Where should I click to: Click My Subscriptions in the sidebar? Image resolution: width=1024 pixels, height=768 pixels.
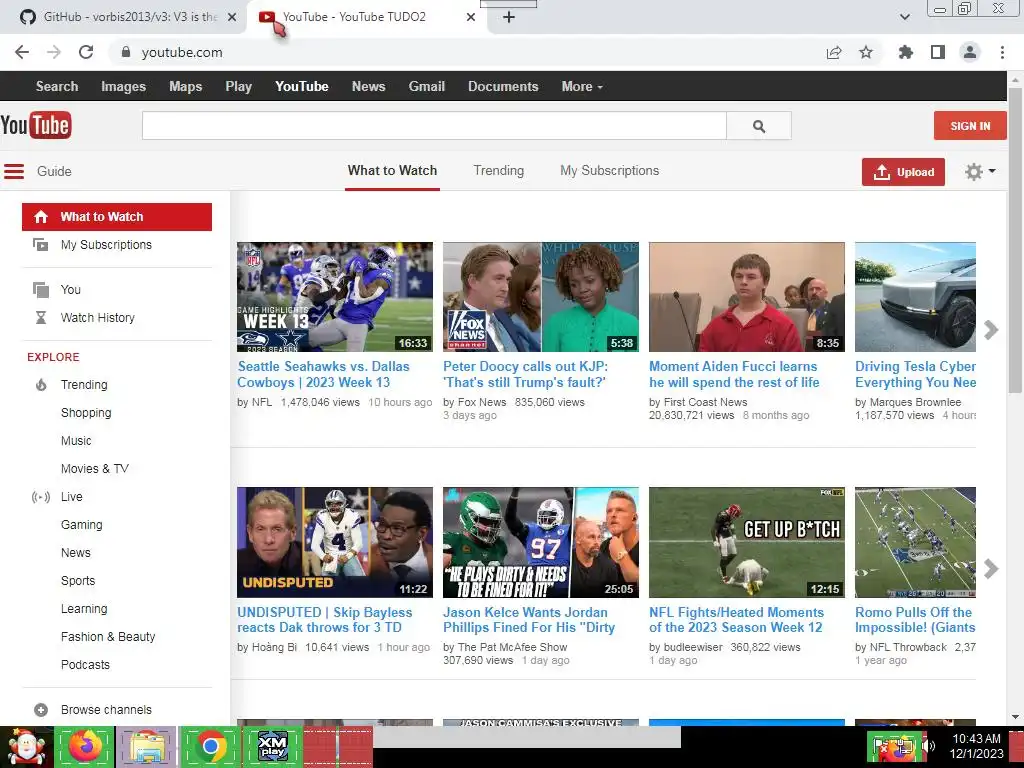click(x=106, y=245)
